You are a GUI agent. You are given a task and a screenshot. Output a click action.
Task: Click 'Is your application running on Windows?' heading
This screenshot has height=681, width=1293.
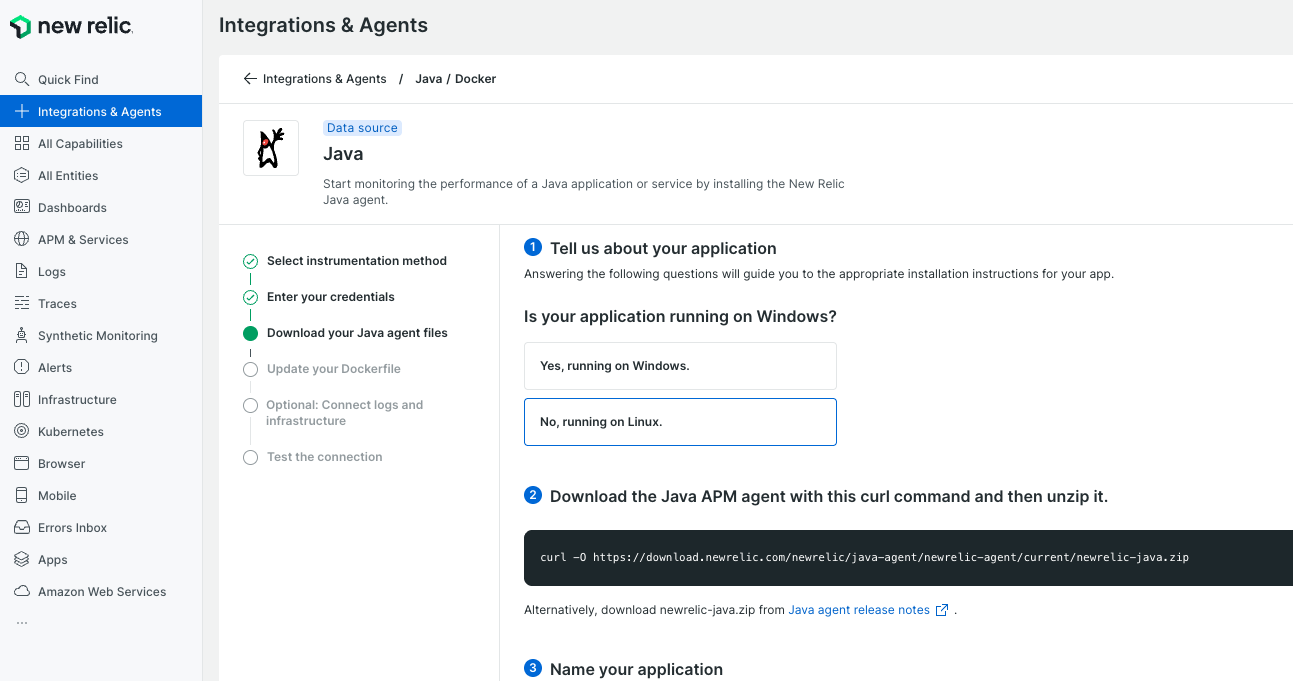tap(680, 317)
